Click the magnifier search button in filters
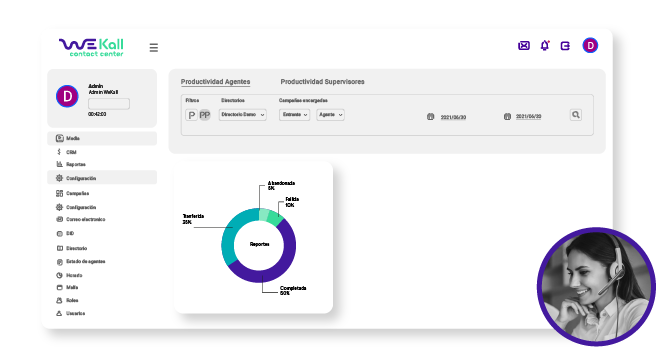 click(576, 115)
